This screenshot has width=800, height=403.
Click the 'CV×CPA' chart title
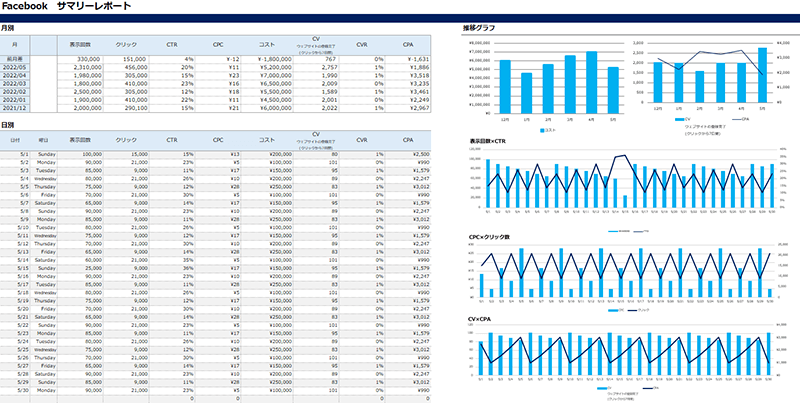(x=481, y=319)
